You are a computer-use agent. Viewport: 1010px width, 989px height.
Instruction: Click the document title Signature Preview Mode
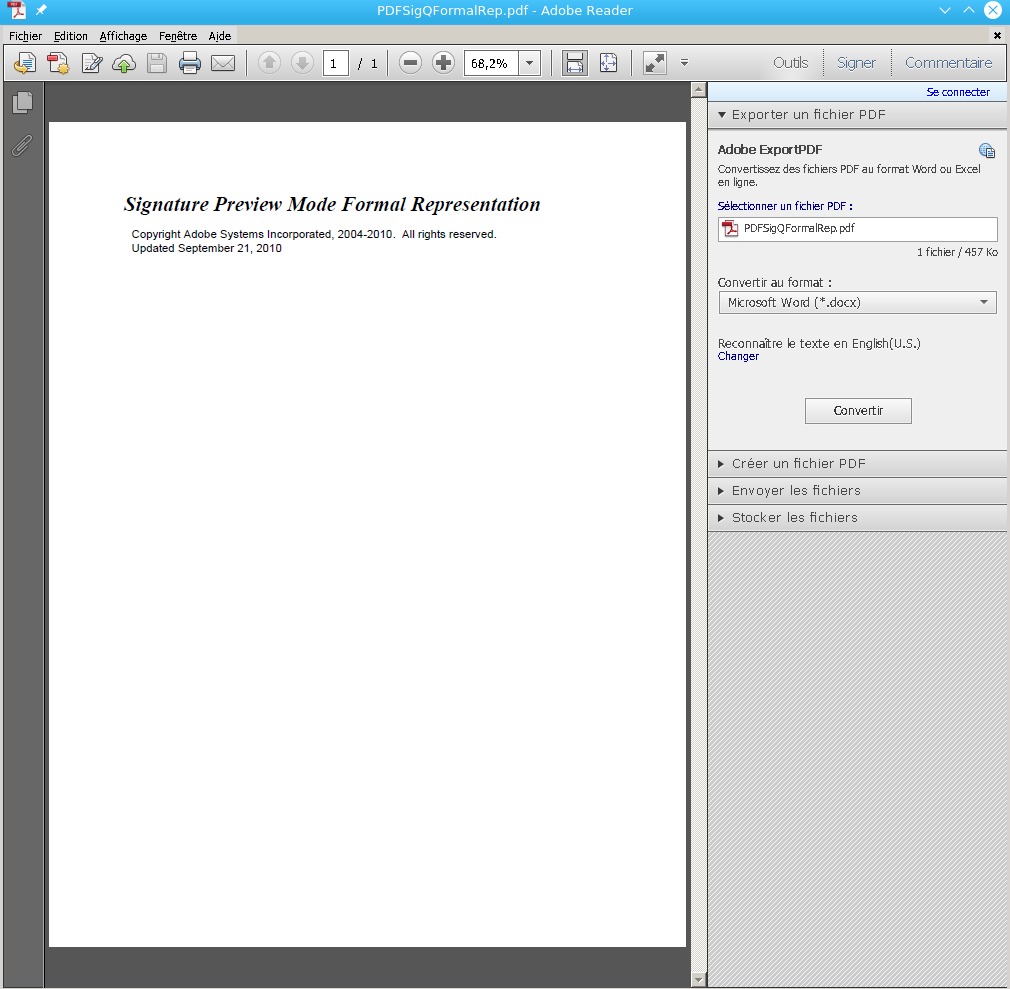(x=332, y=204)
